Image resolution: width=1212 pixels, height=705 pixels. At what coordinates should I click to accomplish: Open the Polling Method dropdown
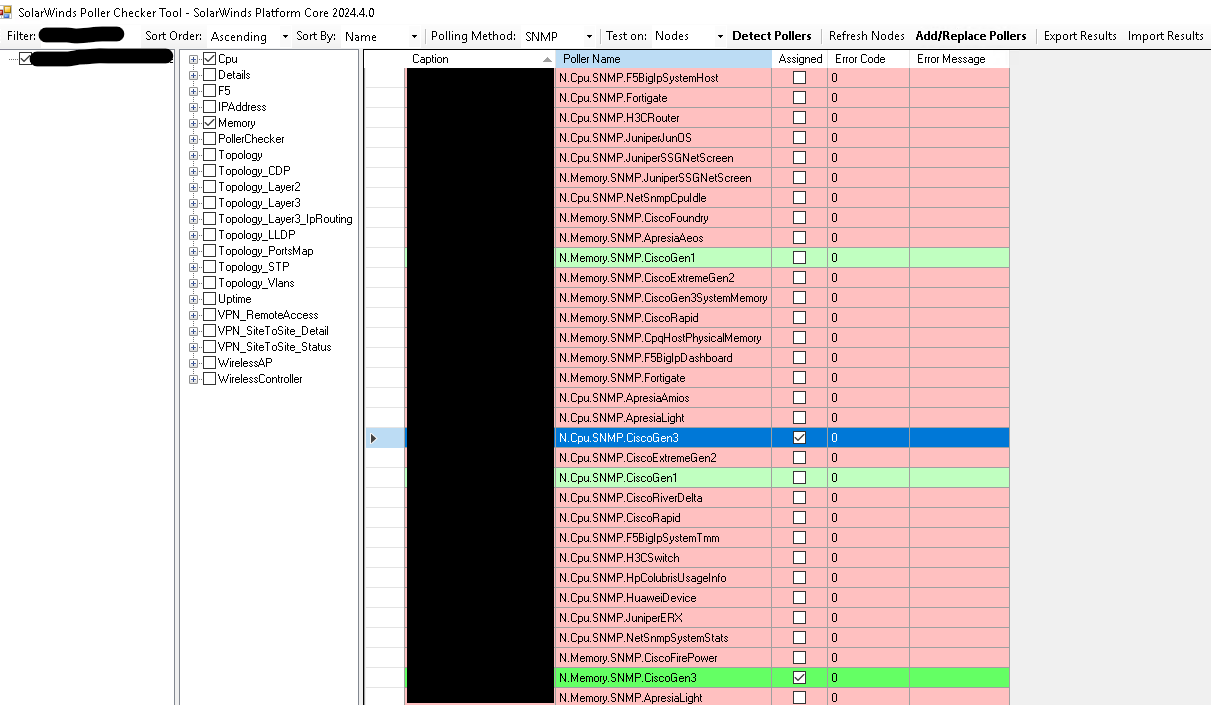click(x=558, y=36)
